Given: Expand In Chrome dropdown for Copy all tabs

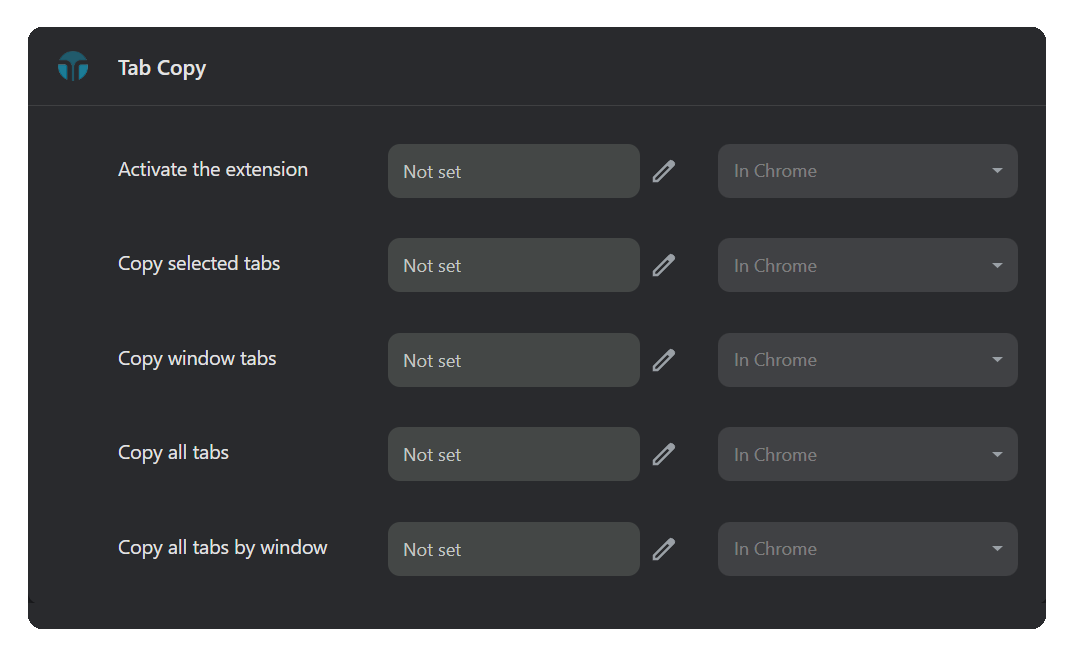Looking at the screenshot, I should (867, 454).
